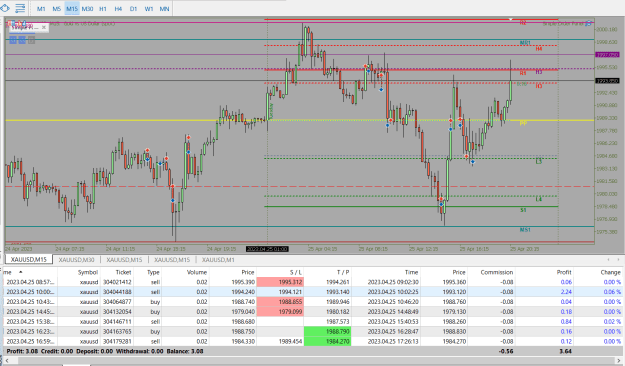Select trade row with ticket 304146711
Viewport: 625px width, 366px height.
312,322
